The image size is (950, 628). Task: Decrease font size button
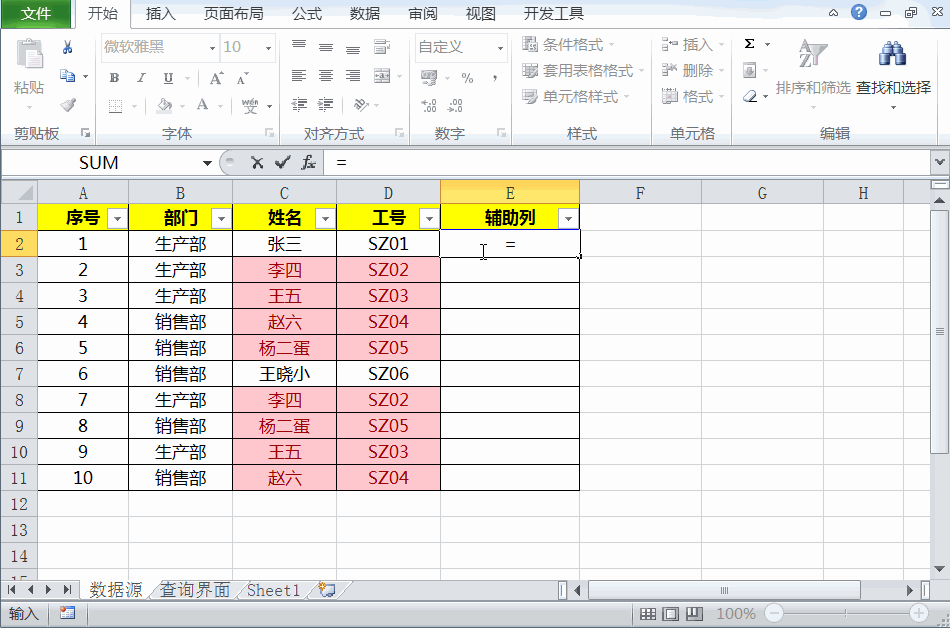coord(242,78)
